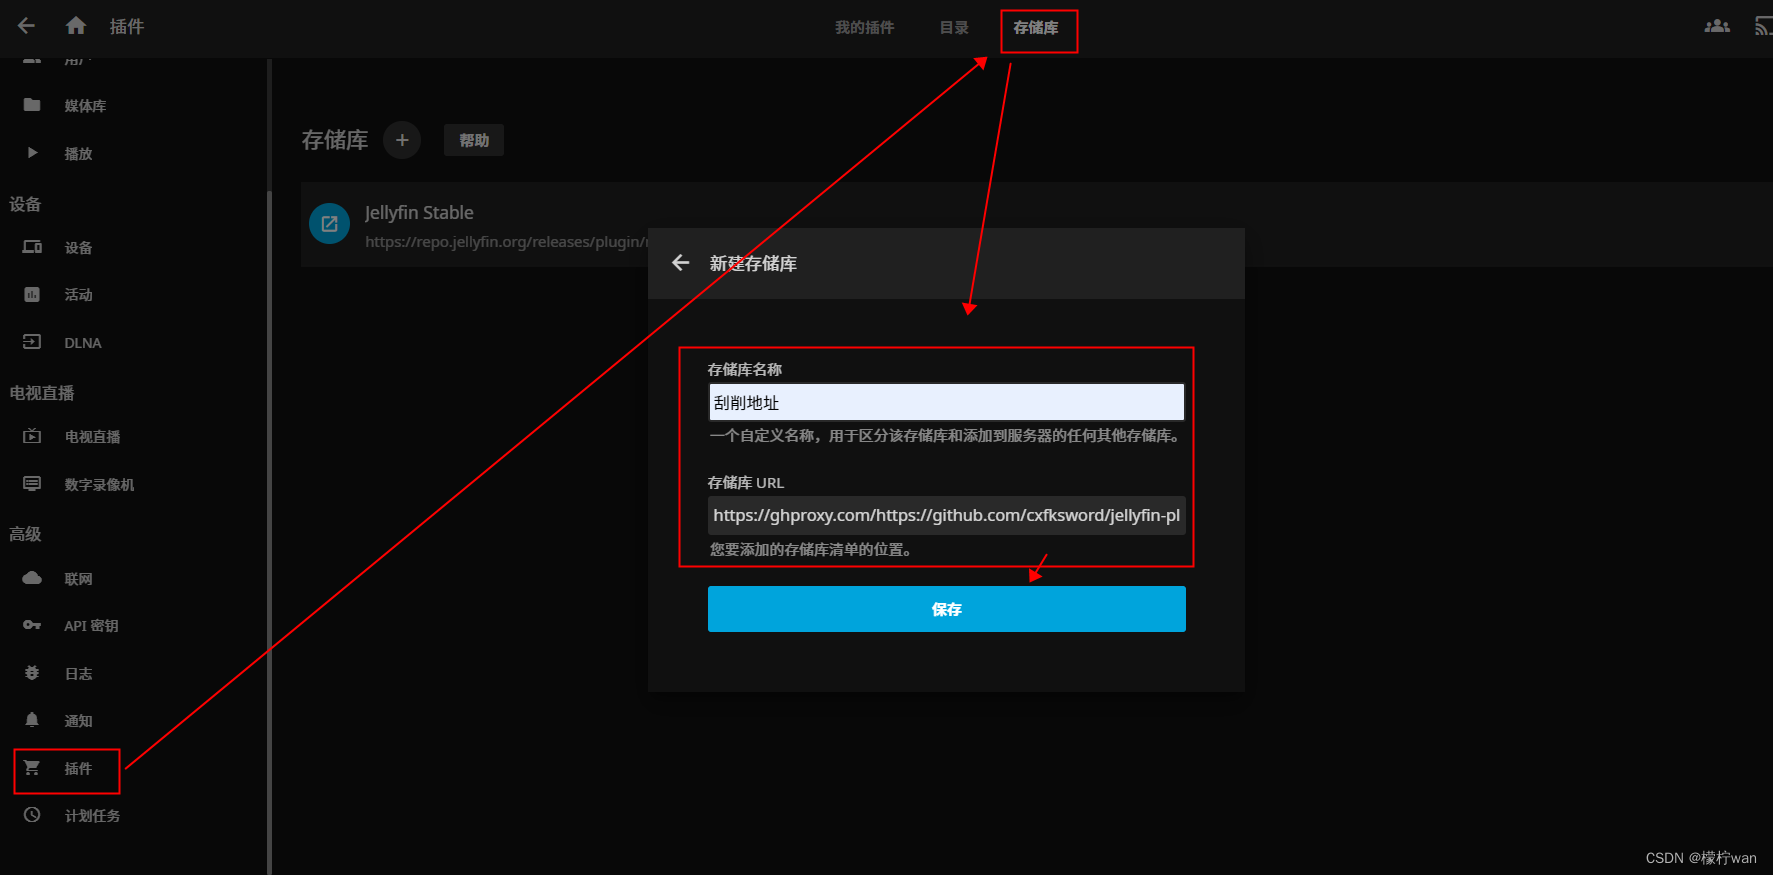The width and height of the screenshot is (1773, 875).
Task: Click the 保存 button
Action: coord(947,609)
